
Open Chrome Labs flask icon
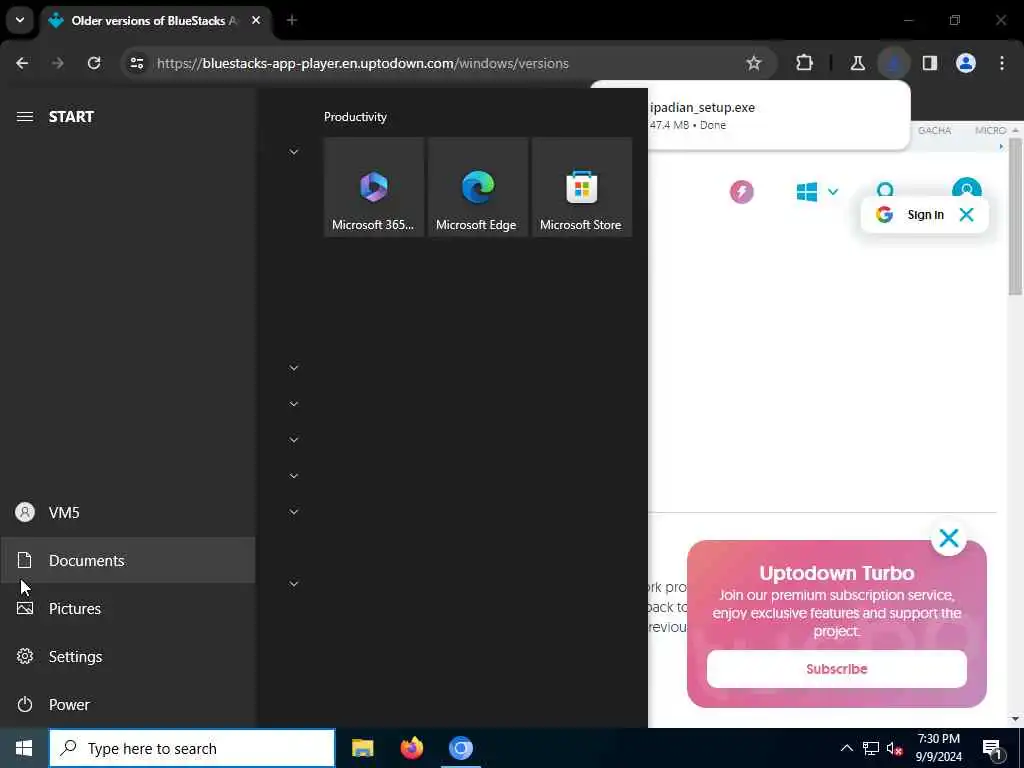(x=857, y=63)
